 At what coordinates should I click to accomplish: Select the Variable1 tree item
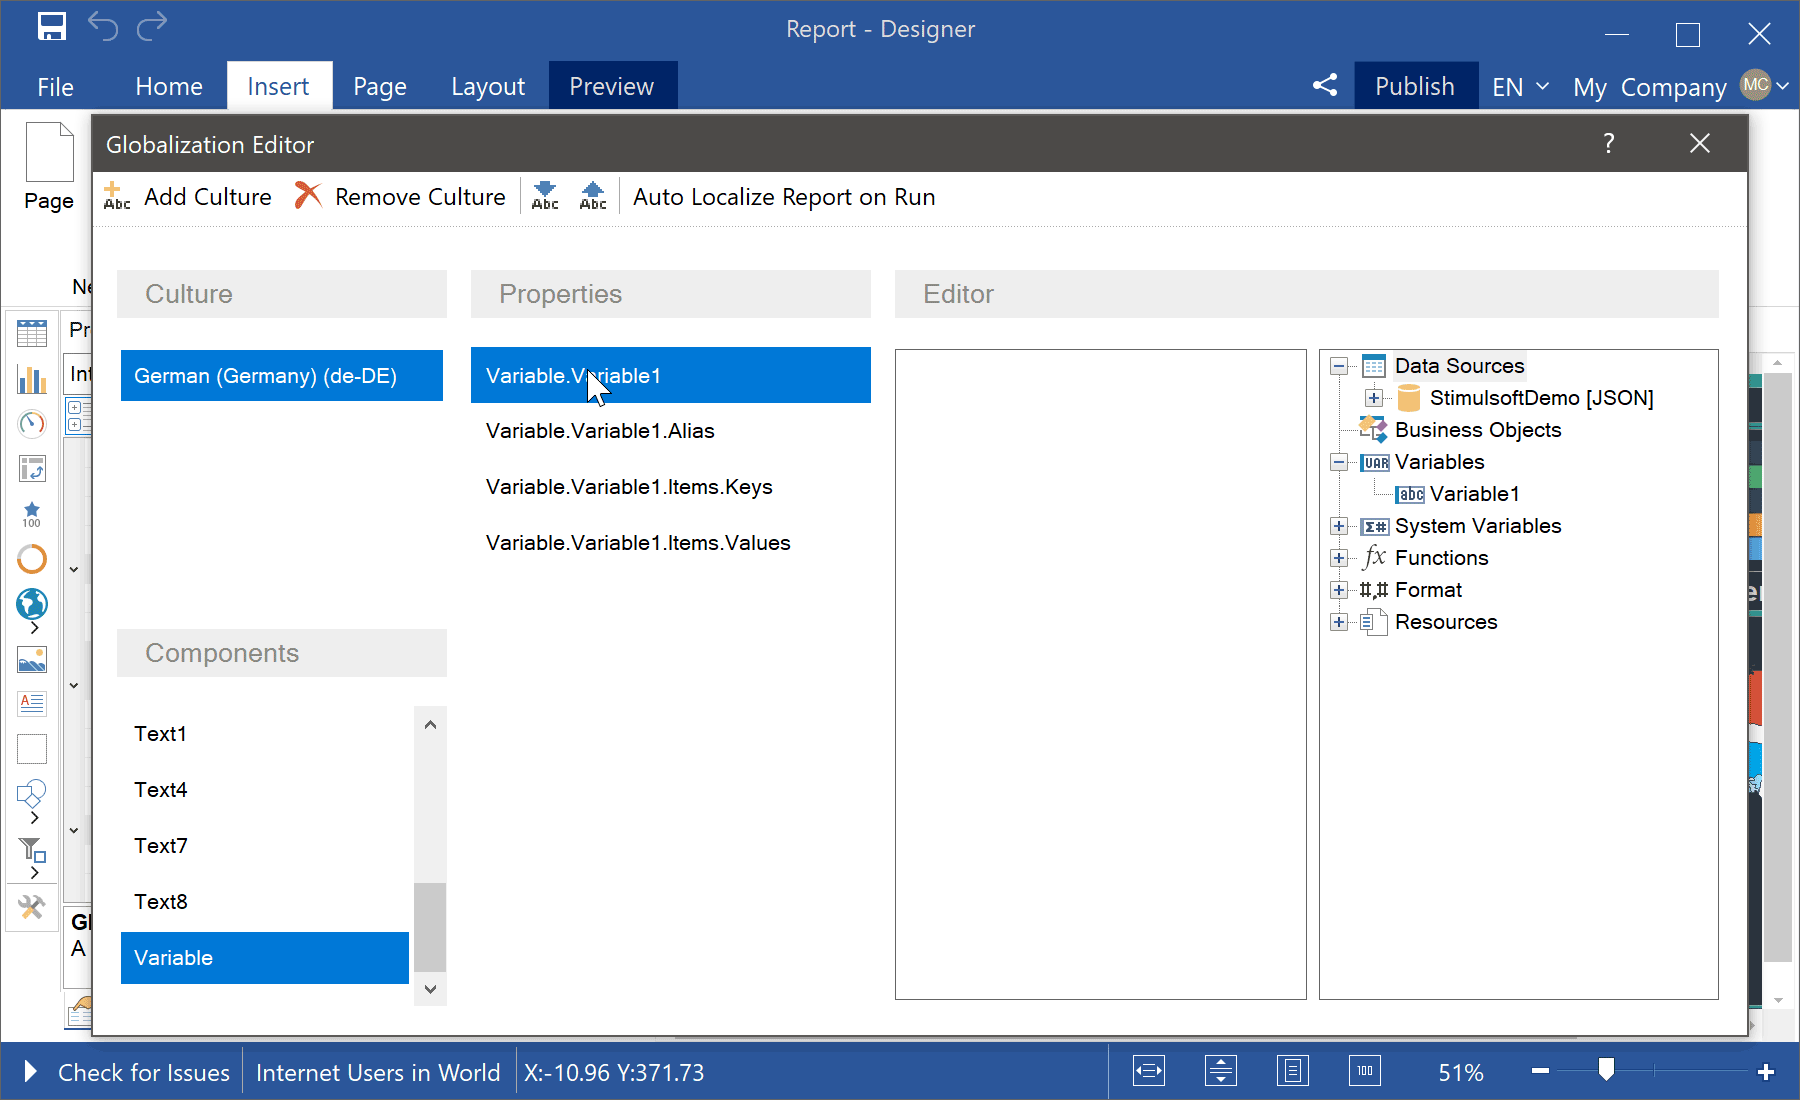tap(1474, 494)
